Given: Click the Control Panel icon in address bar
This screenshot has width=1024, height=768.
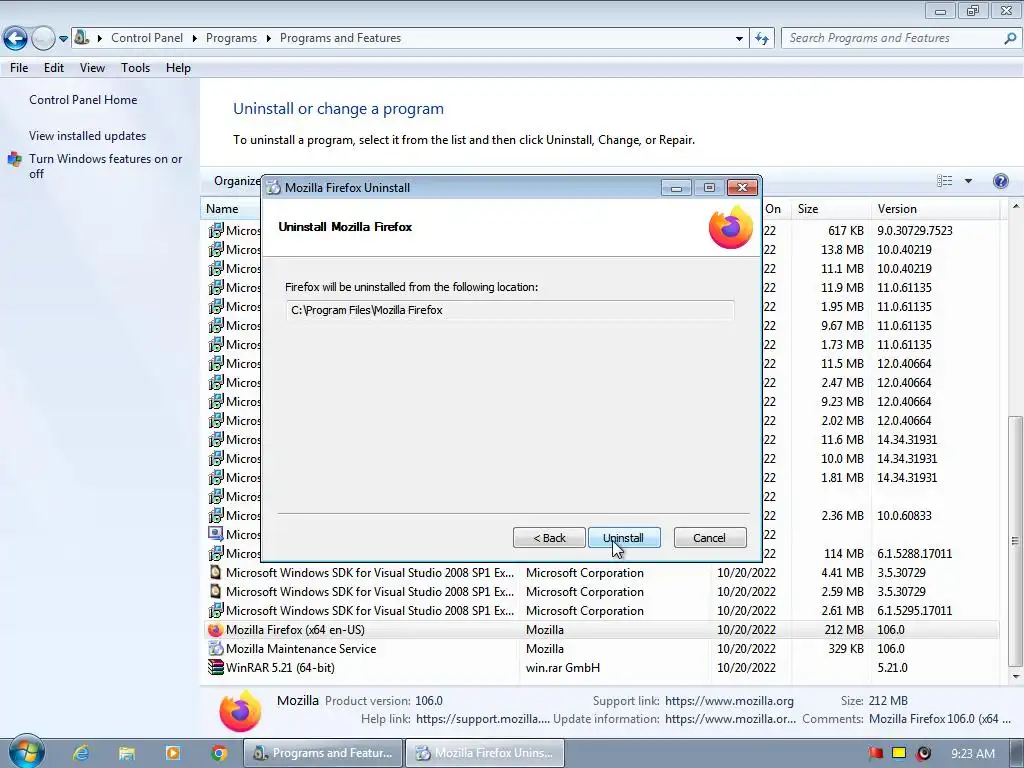Looking at the screenshot, I should pyautogui.click(x=81, y=37).
